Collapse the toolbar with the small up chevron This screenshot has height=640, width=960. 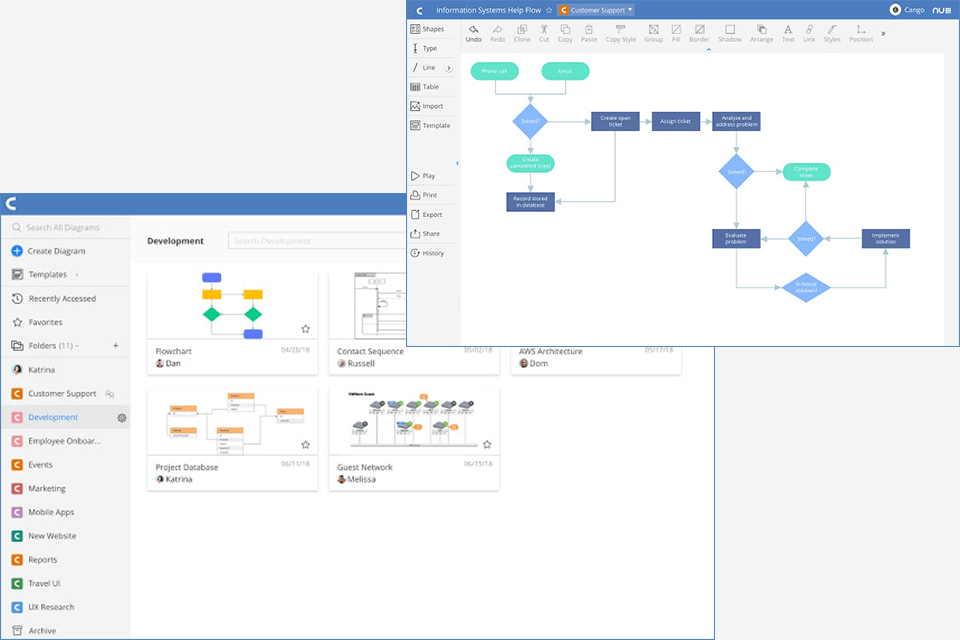tap(708, 50)
